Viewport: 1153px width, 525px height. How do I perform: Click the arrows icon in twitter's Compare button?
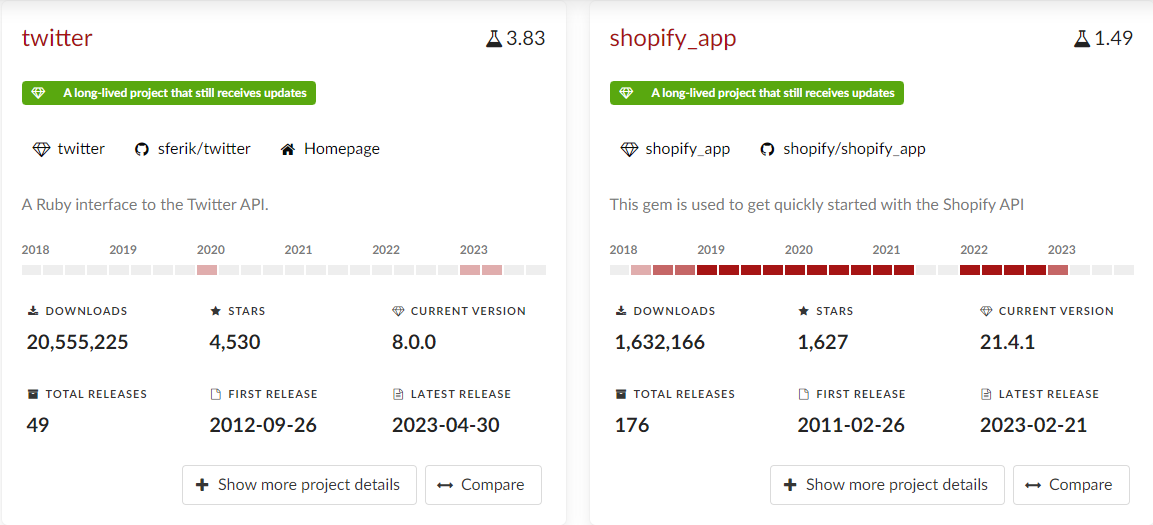click(445, 485)
